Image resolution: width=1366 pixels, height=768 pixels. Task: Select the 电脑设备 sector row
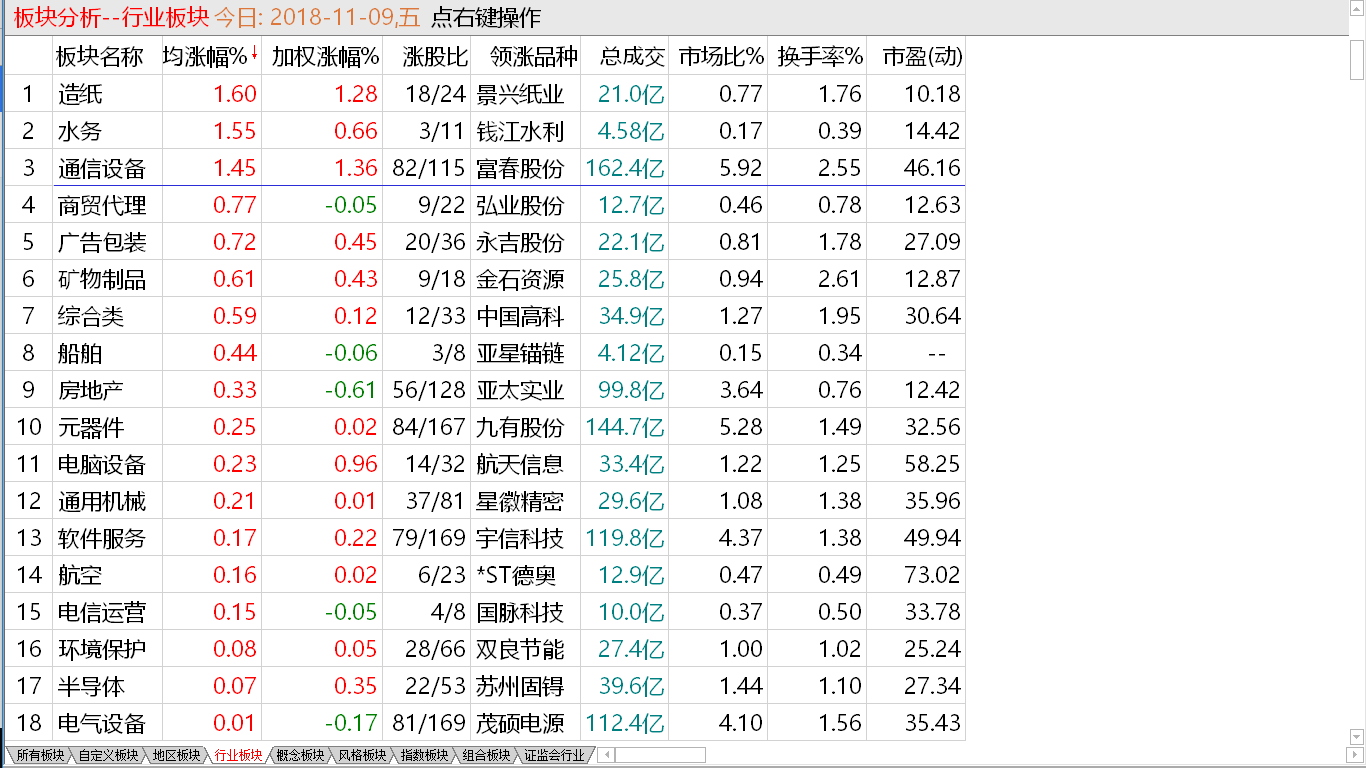485,465
